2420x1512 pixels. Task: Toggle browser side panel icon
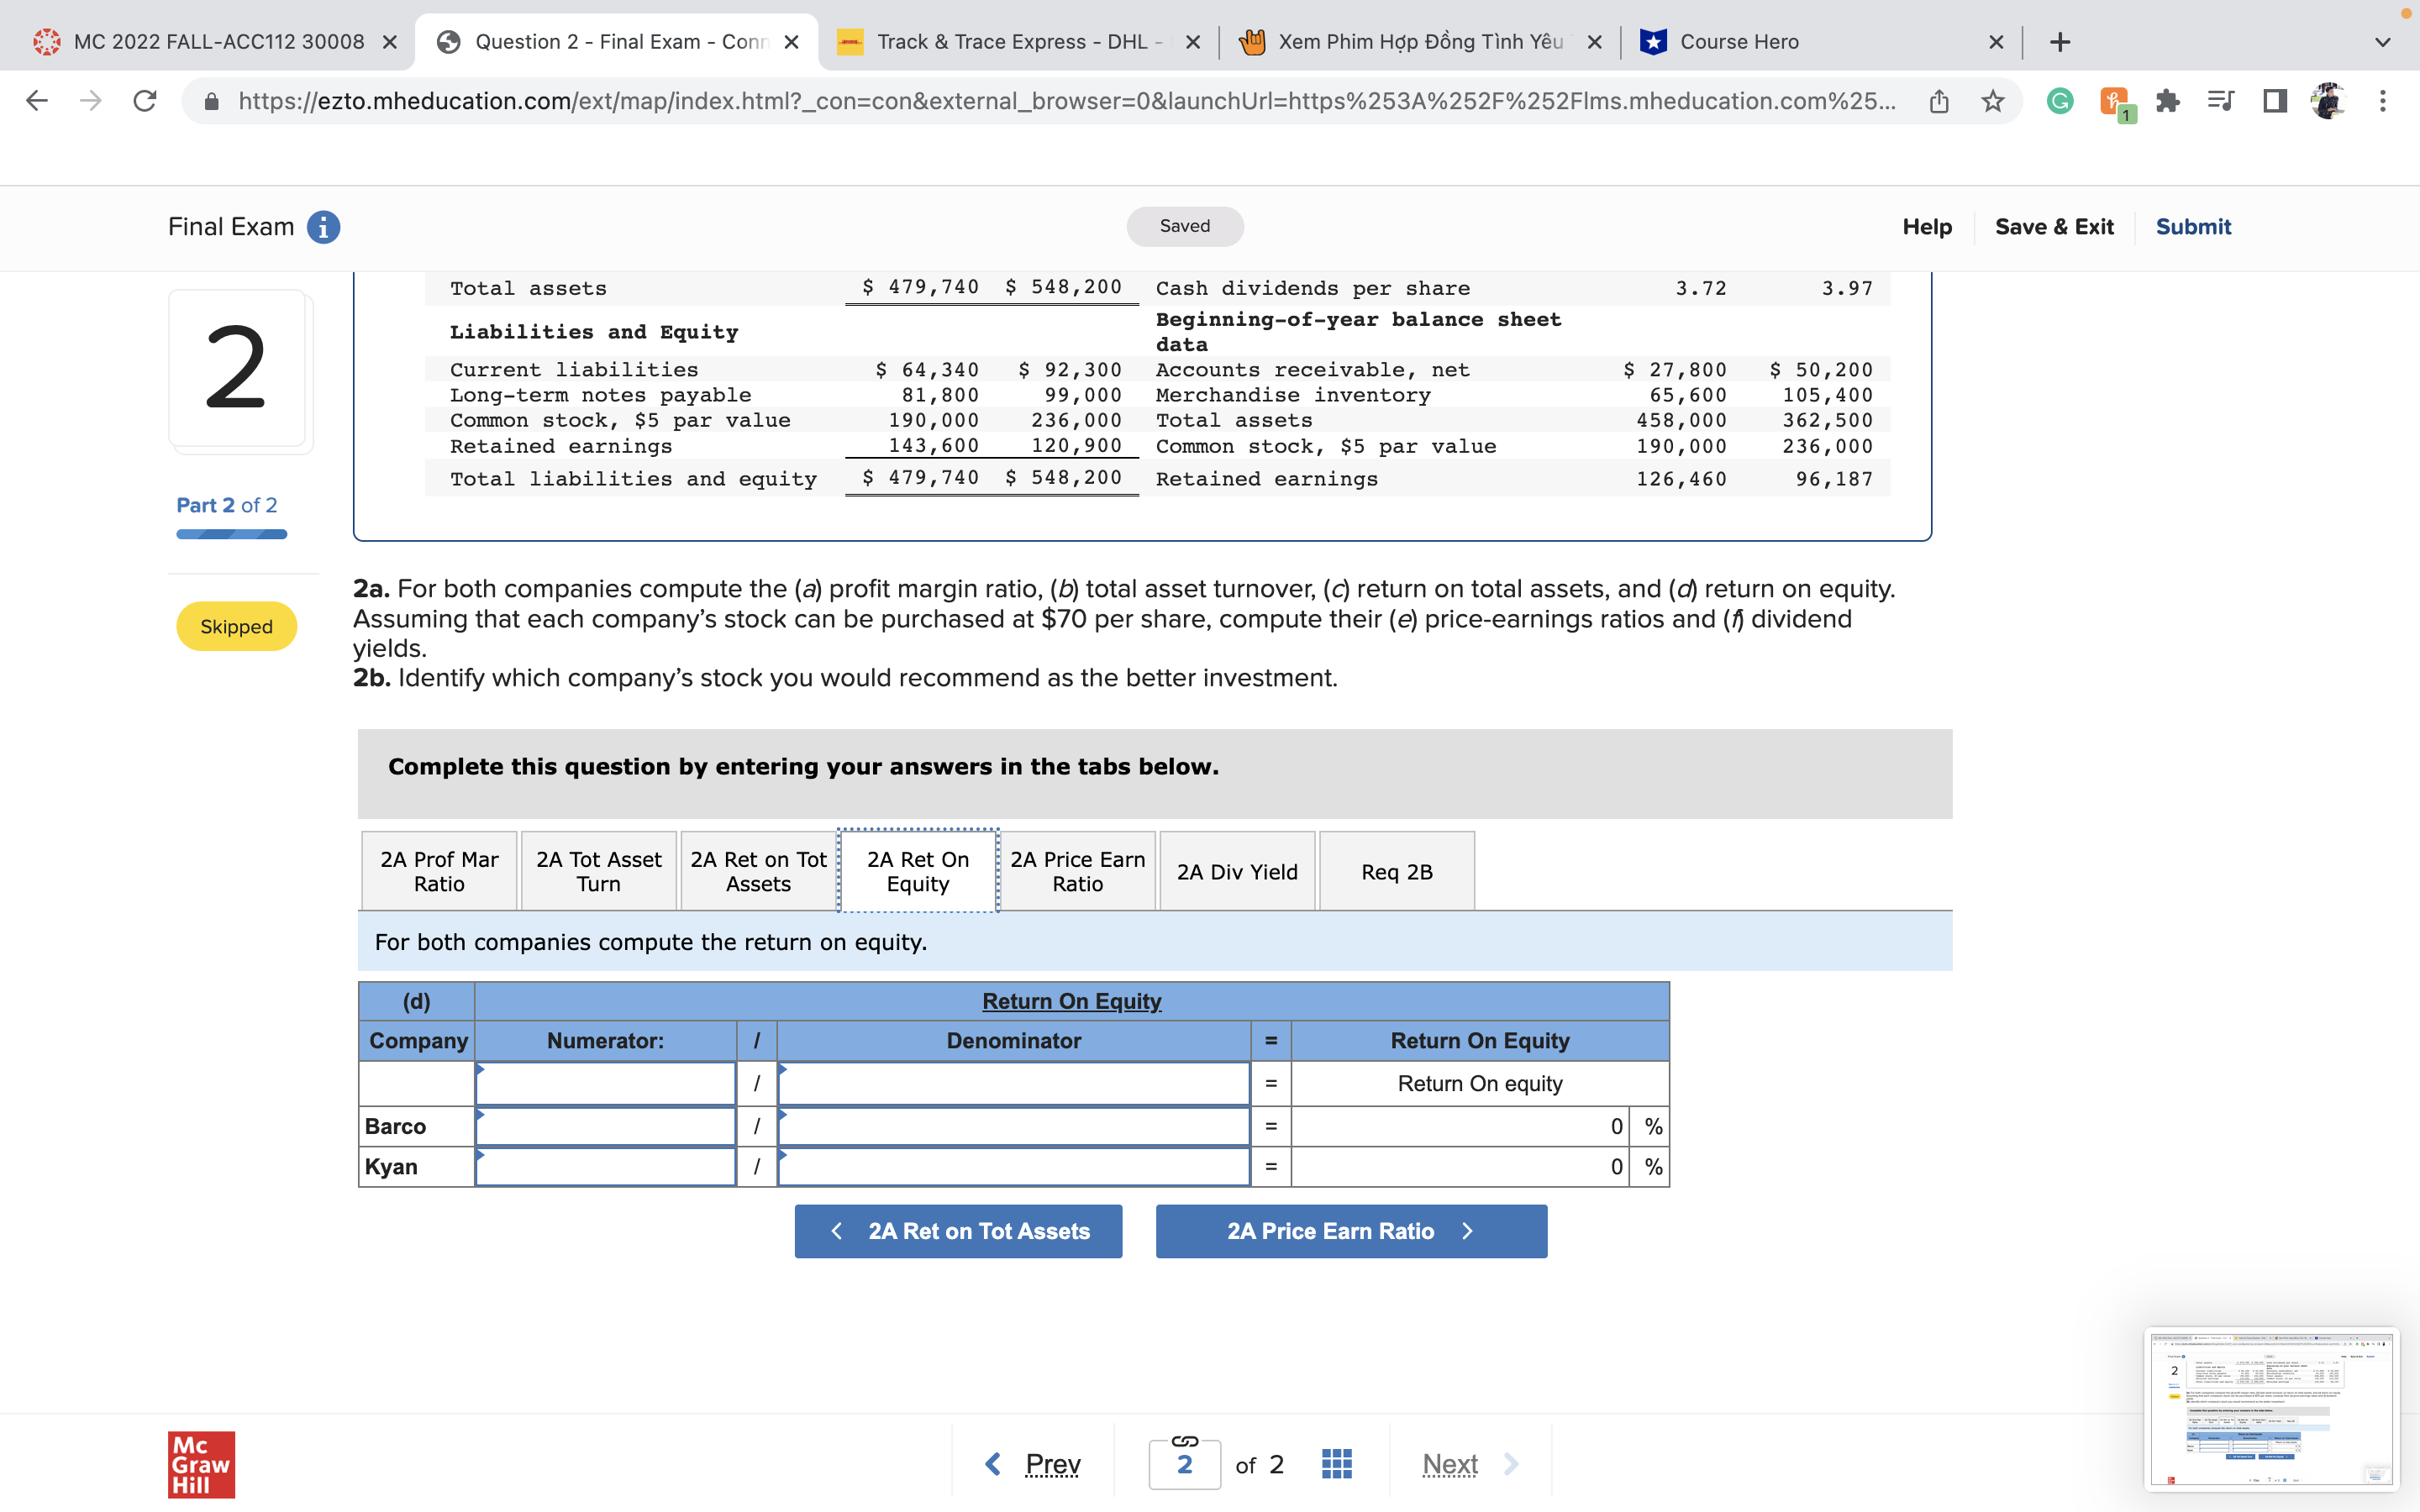coord(2274,101)
